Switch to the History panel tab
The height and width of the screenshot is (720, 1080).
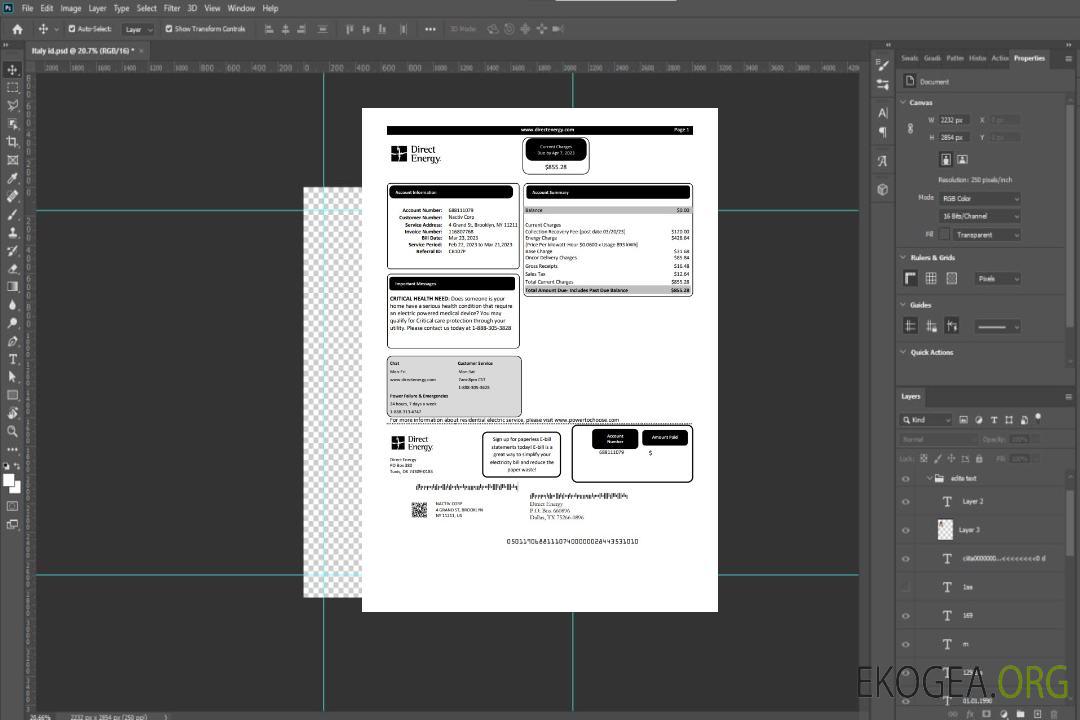pyautogui.click(x=977, y=58)
